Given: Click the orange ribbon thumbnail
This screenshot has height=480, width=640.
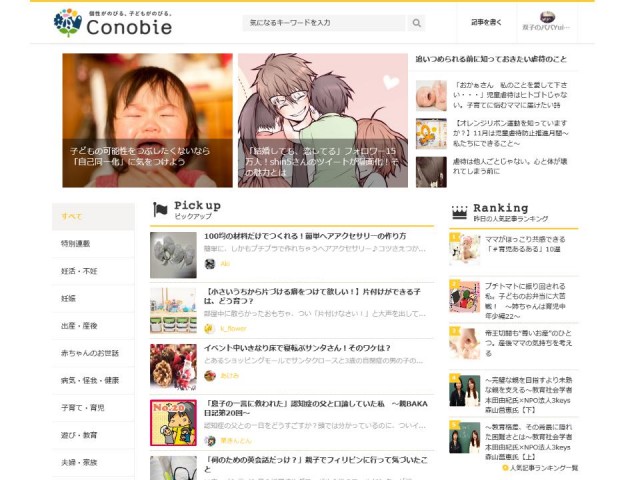Looking at the screenshot, I should click(x=431, y=134).
